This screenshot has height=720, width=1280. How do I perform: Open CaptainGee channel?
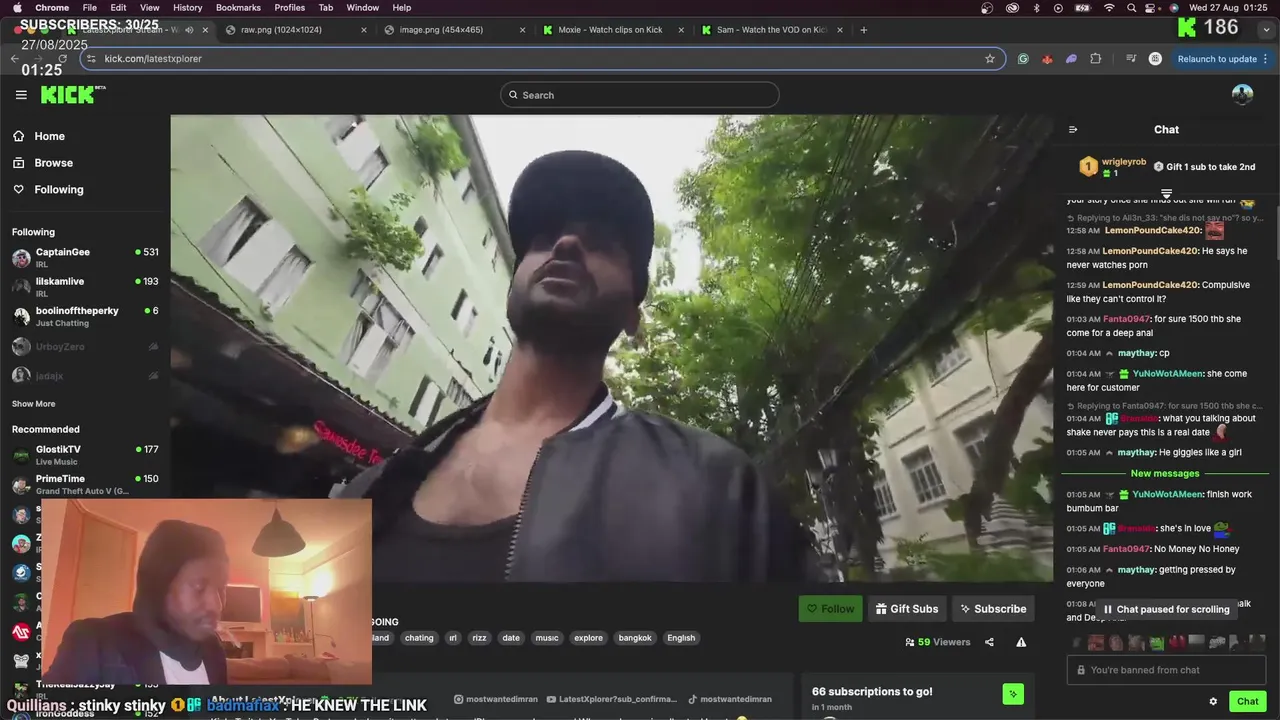click(85, 257)
